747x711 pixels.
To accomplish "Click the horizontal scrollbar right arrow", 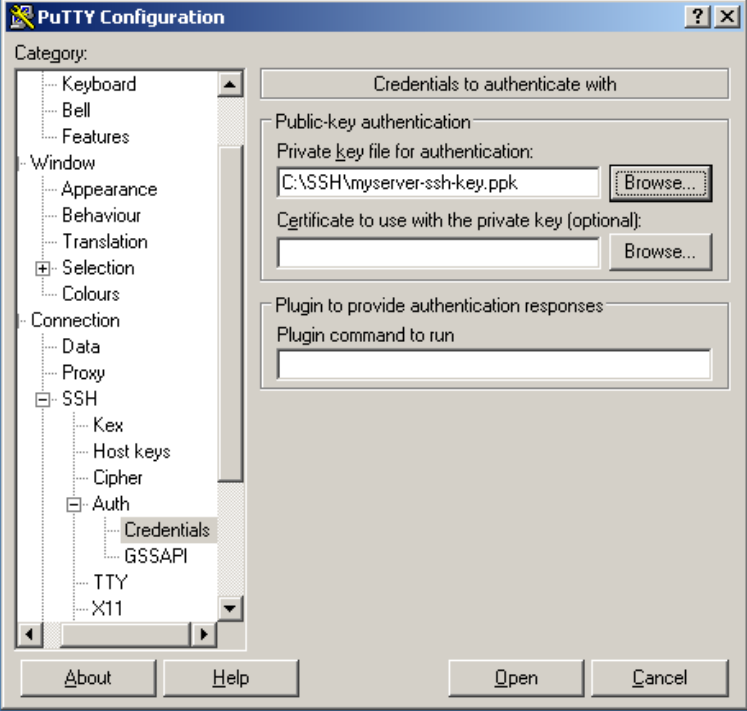I will (204, 634).
